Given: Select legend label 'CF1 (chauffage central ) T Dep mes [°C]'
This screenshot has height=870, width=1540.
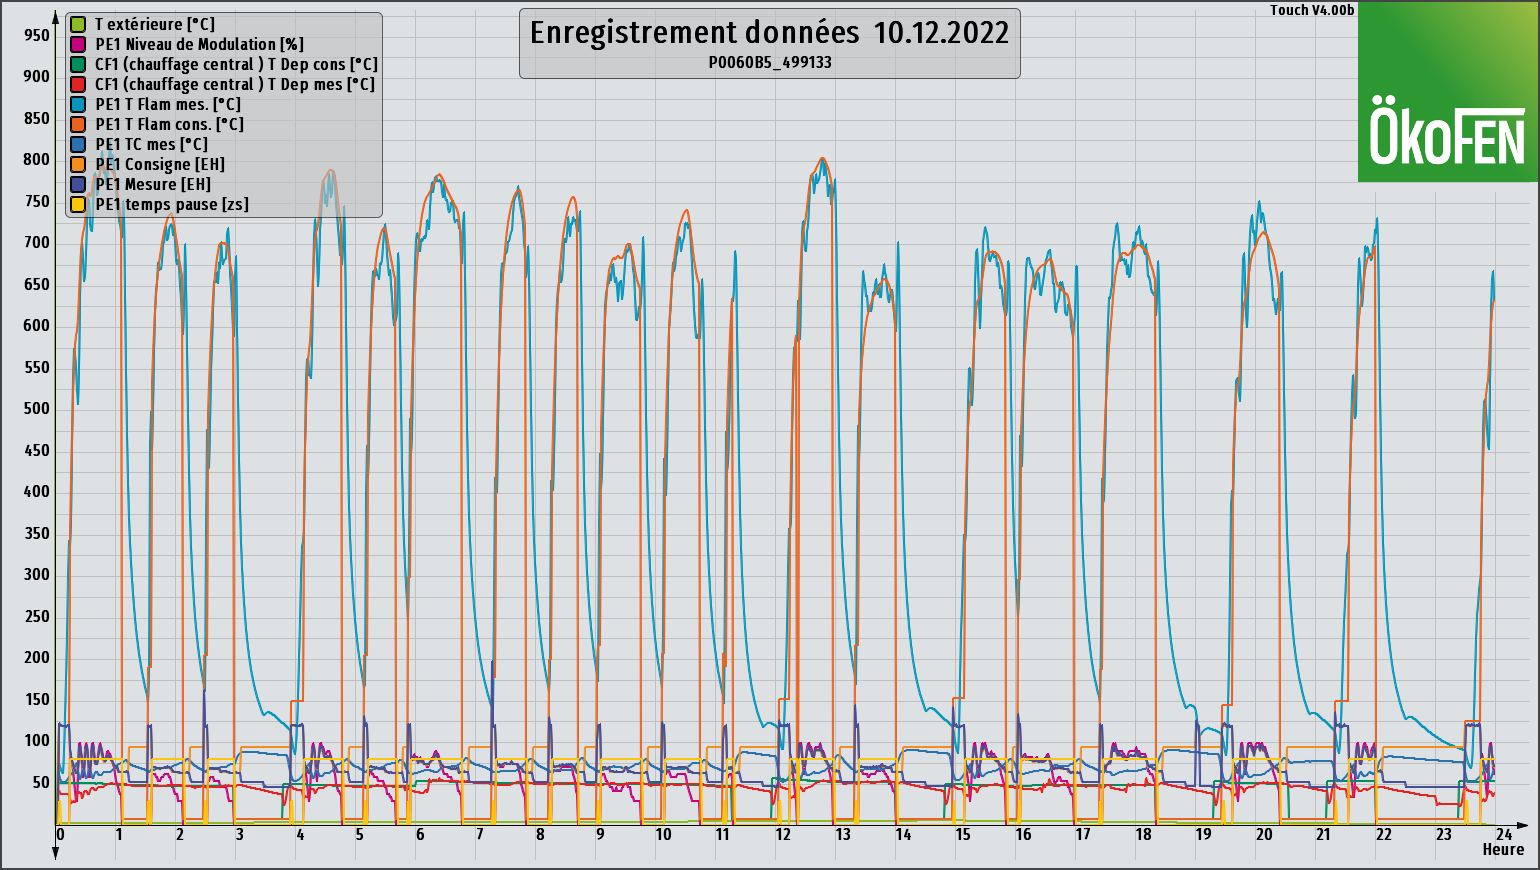Looking at the screenshot, I should [x=235, y=84].
